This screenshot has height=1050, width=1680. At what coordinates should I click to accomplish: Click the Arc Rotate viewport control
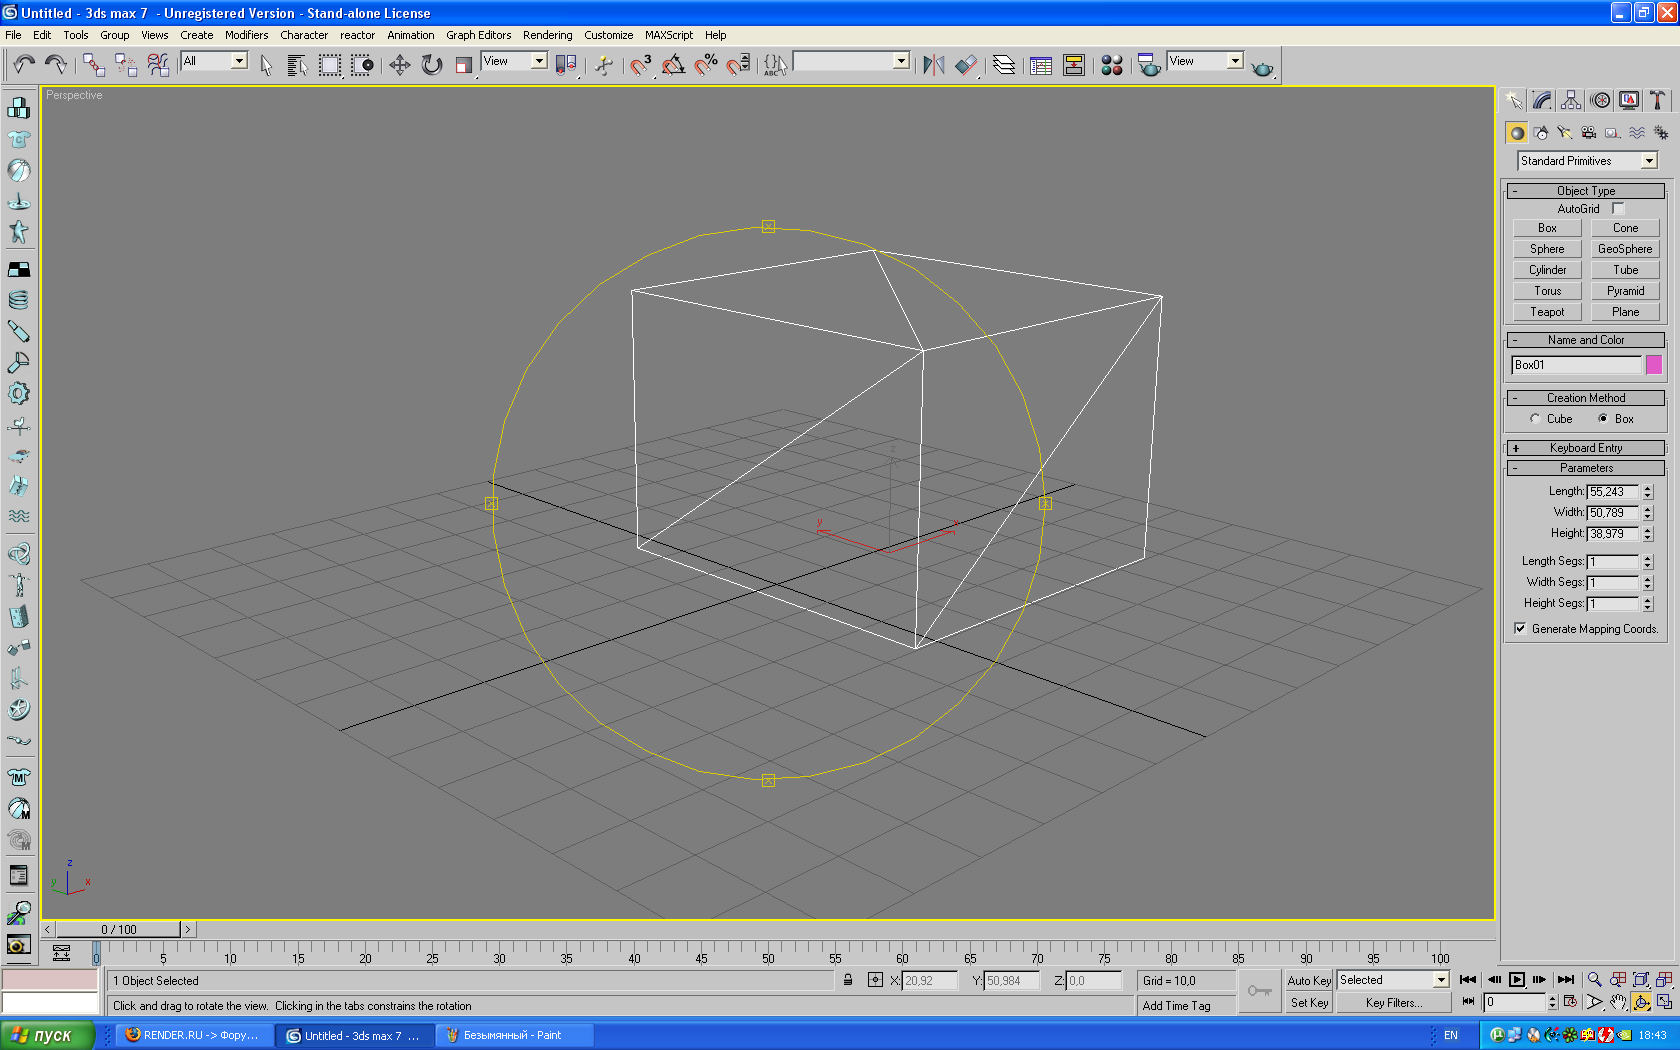click(x=1641, y=1002)
